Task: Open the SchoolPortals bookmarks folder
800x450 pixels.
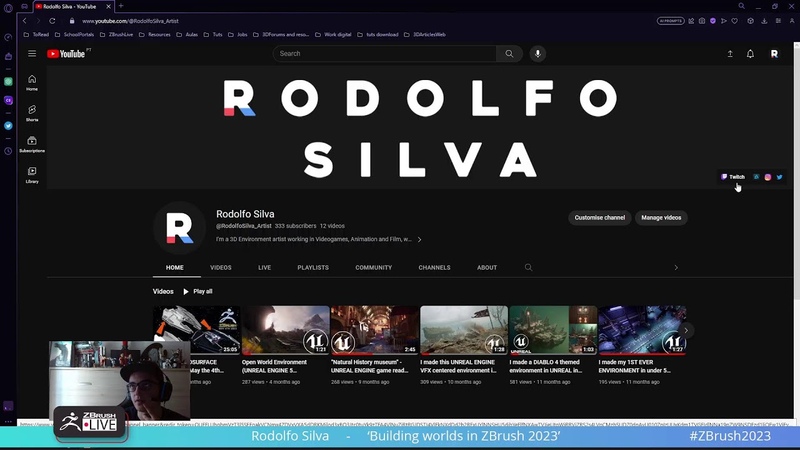Action: point(74,35)
